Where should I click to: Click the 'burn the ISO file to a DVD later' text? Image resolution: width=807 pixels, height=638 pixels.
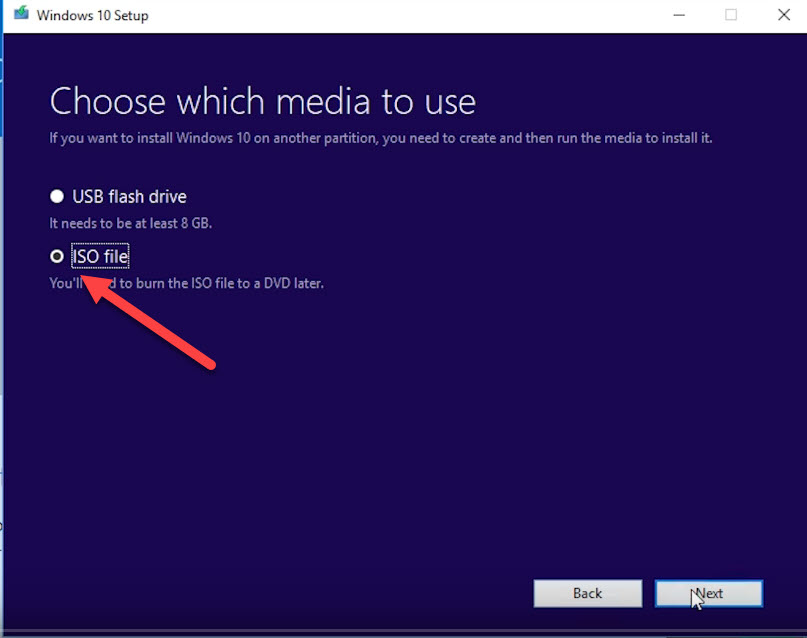pos(229,283)
